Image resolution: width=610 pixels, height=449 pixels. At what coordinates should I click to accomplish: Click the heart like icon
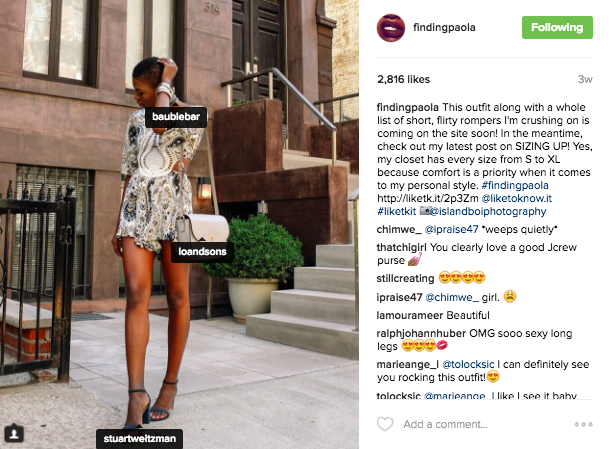pos(385,424)
